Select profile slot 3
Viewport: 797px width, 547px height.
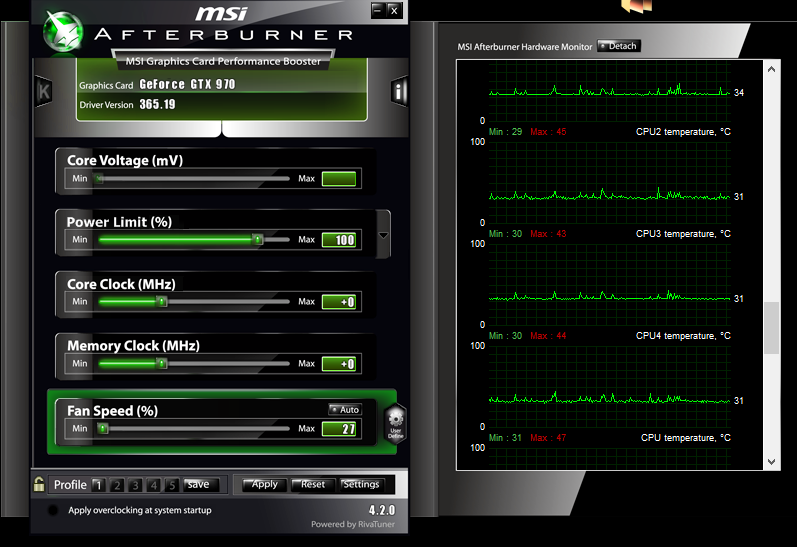pyautogui.click(x=135, y=485)
